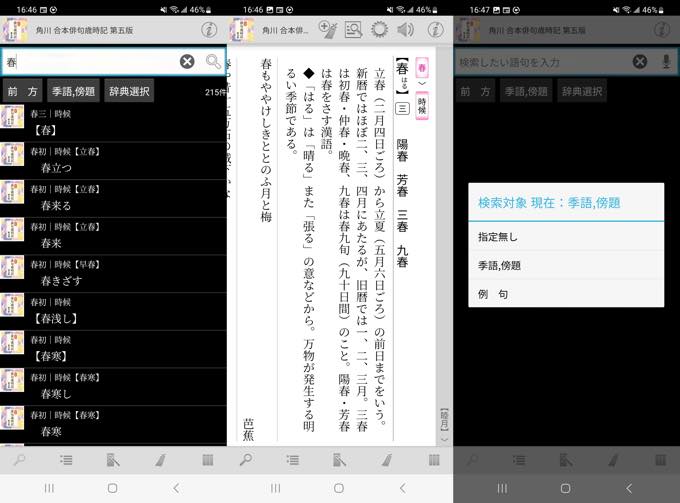Tap bottom list icon under the results list

click(x=66, y=460)
